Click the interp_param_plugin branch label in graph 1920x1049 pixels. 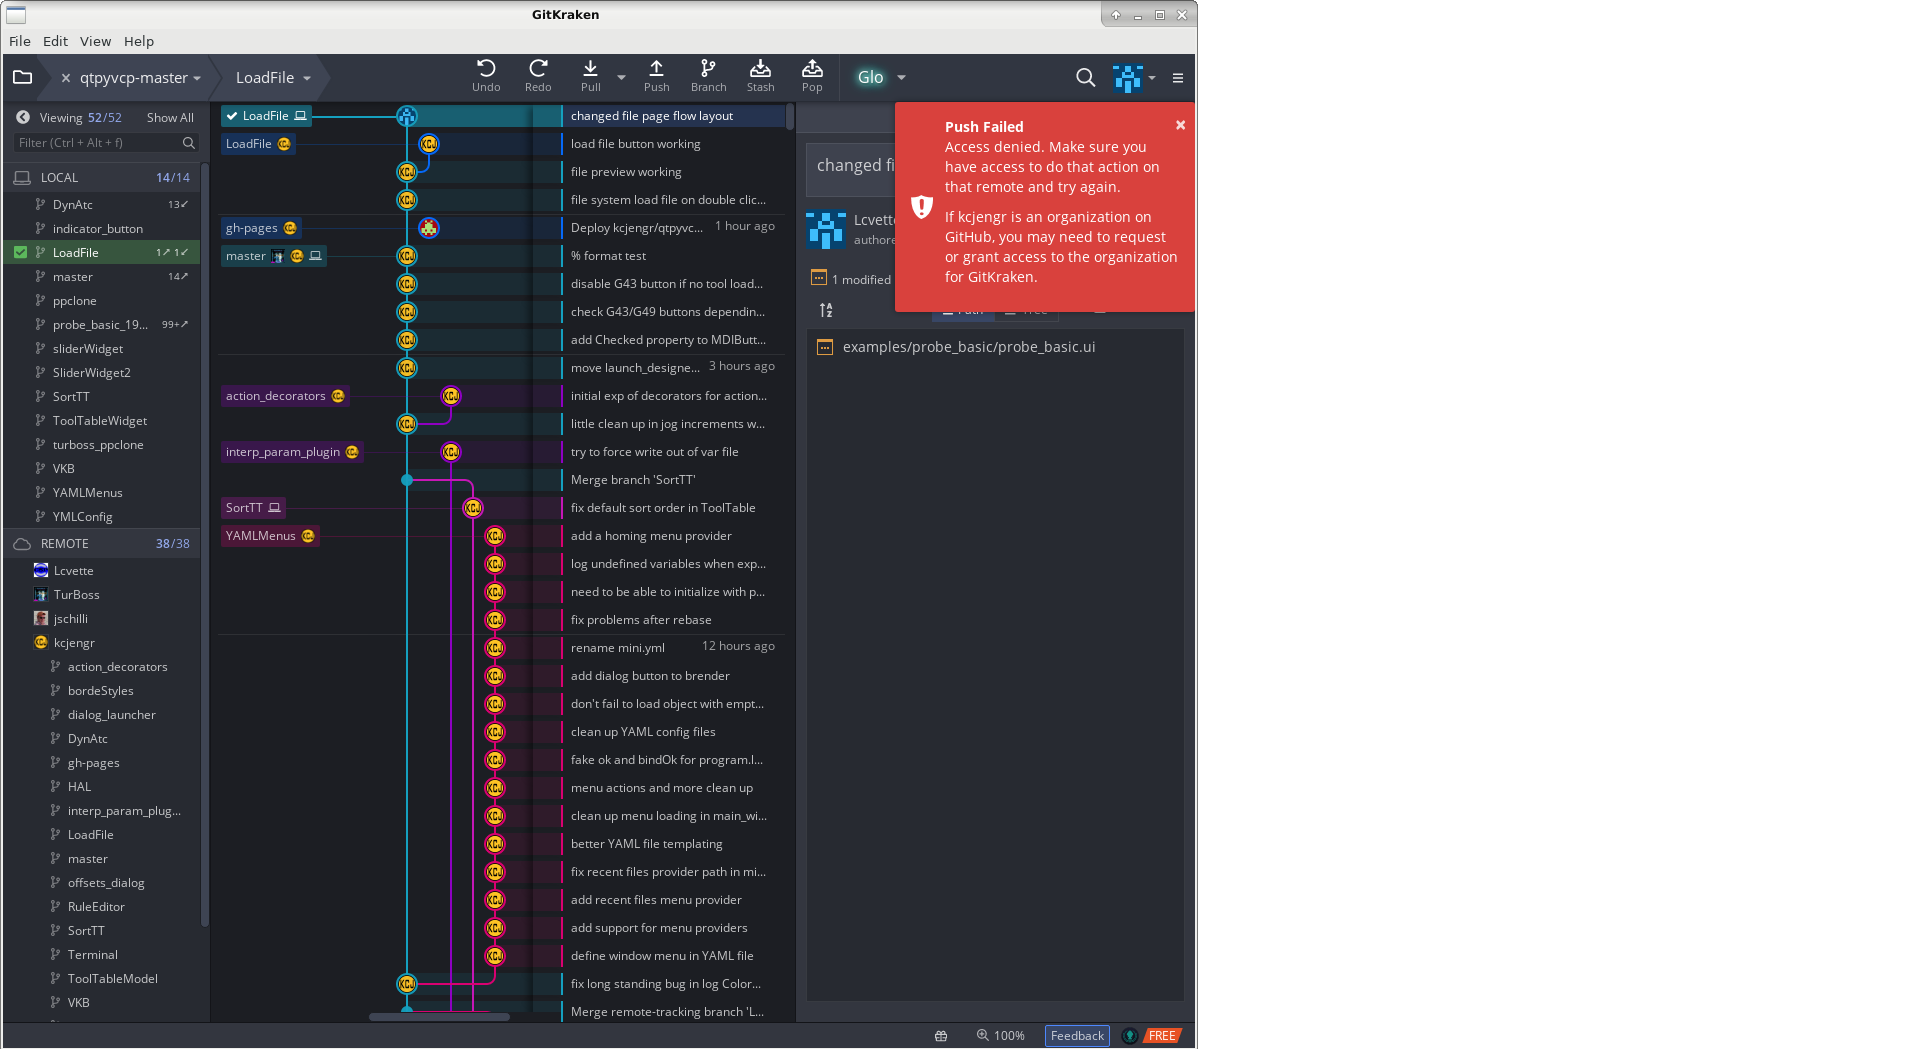[x=292, y=452]
